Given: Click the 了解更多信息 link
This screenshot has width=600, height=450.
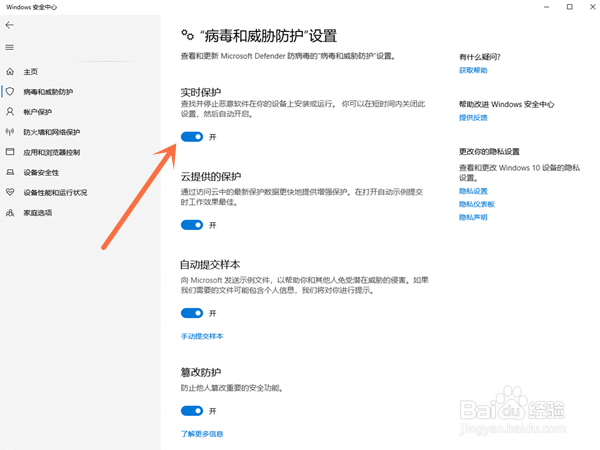Looking at the screenshot, I should click(202, 434).
